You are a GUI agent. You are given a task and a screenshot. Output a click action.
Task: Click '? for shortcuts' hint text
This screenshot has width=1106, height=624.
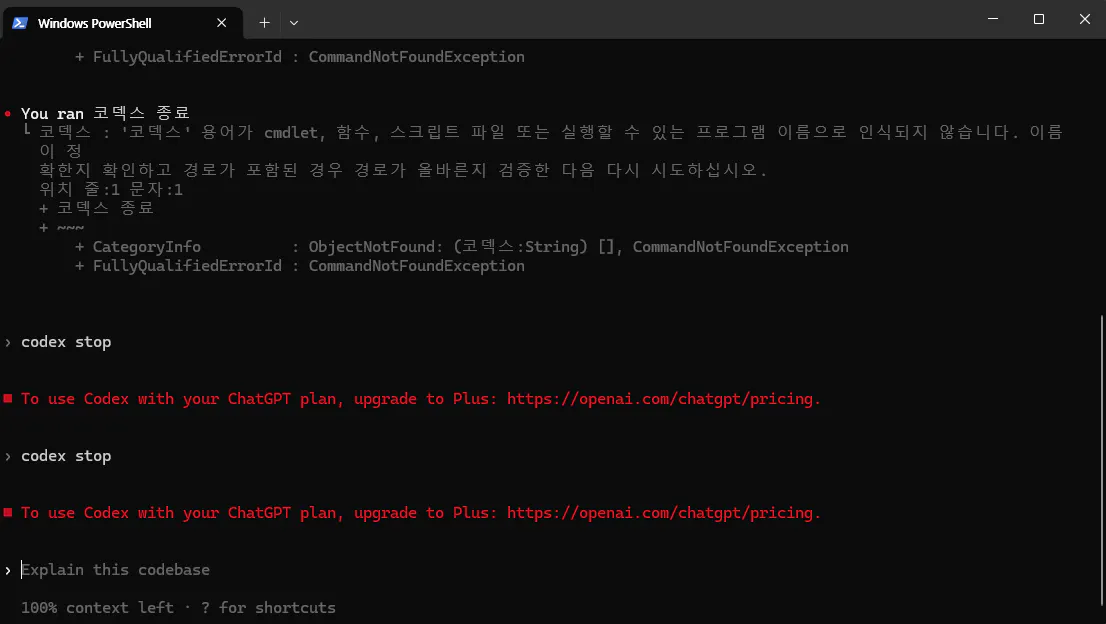coord(268,608)
